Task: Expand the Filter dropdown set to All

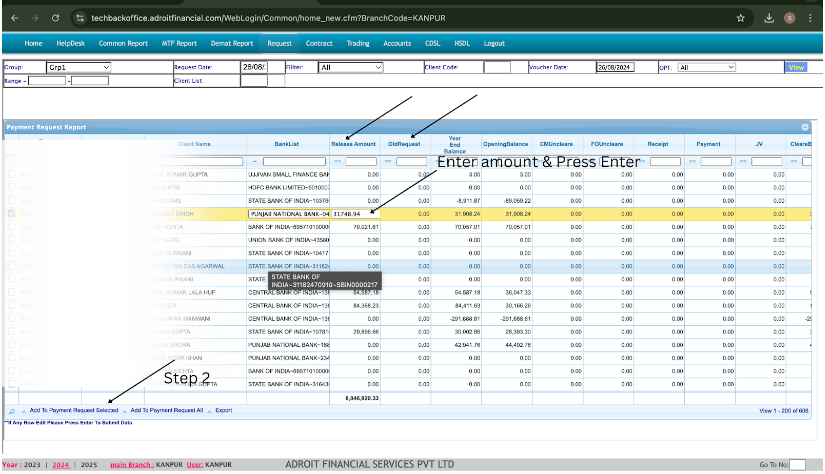Action: click(x=350, y=67)
